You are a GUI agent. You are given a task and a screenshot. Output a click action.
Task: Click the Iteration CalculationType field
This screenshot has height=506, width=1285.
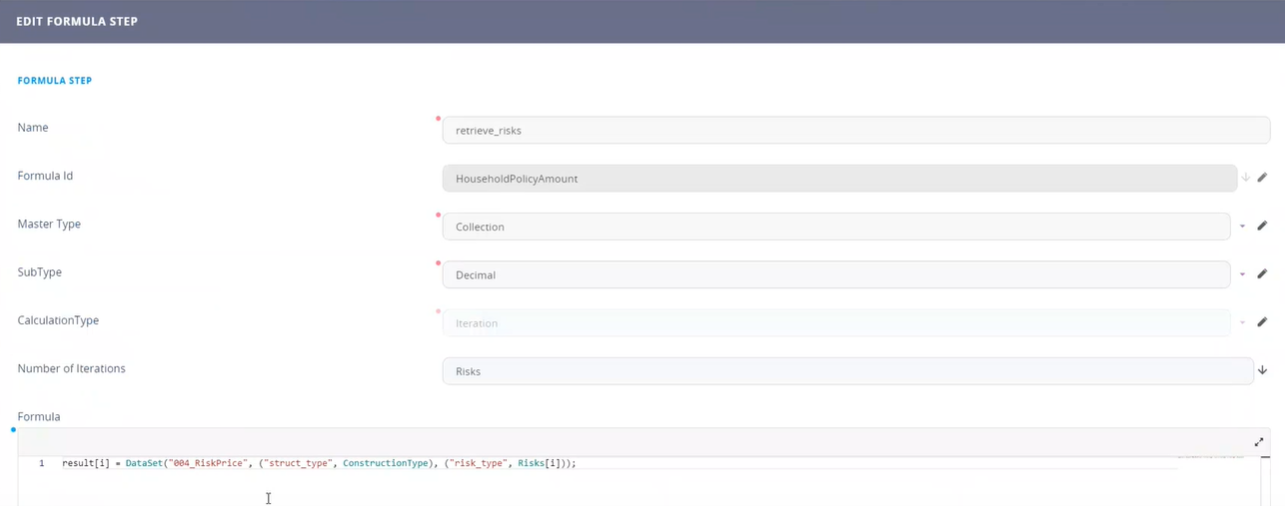[835, 323]
